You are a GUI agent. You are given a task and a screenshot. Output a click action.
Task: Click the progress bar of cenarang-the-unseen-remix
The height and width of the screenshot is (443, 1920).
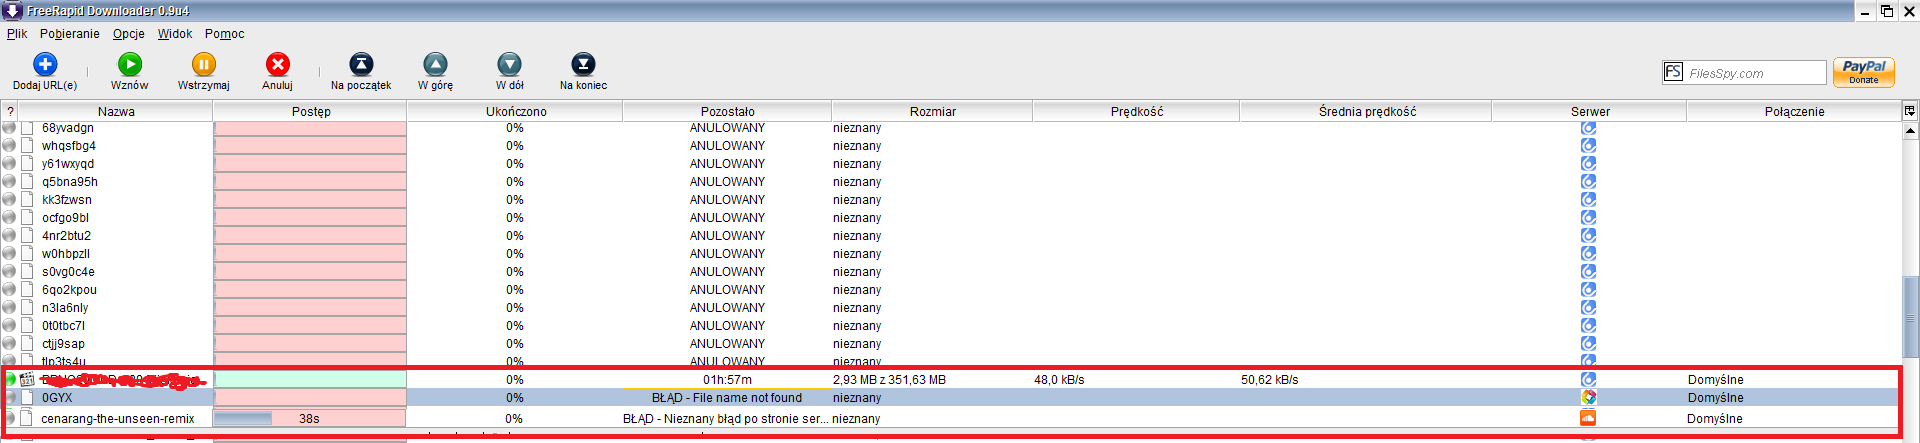[x=310, y=418]
